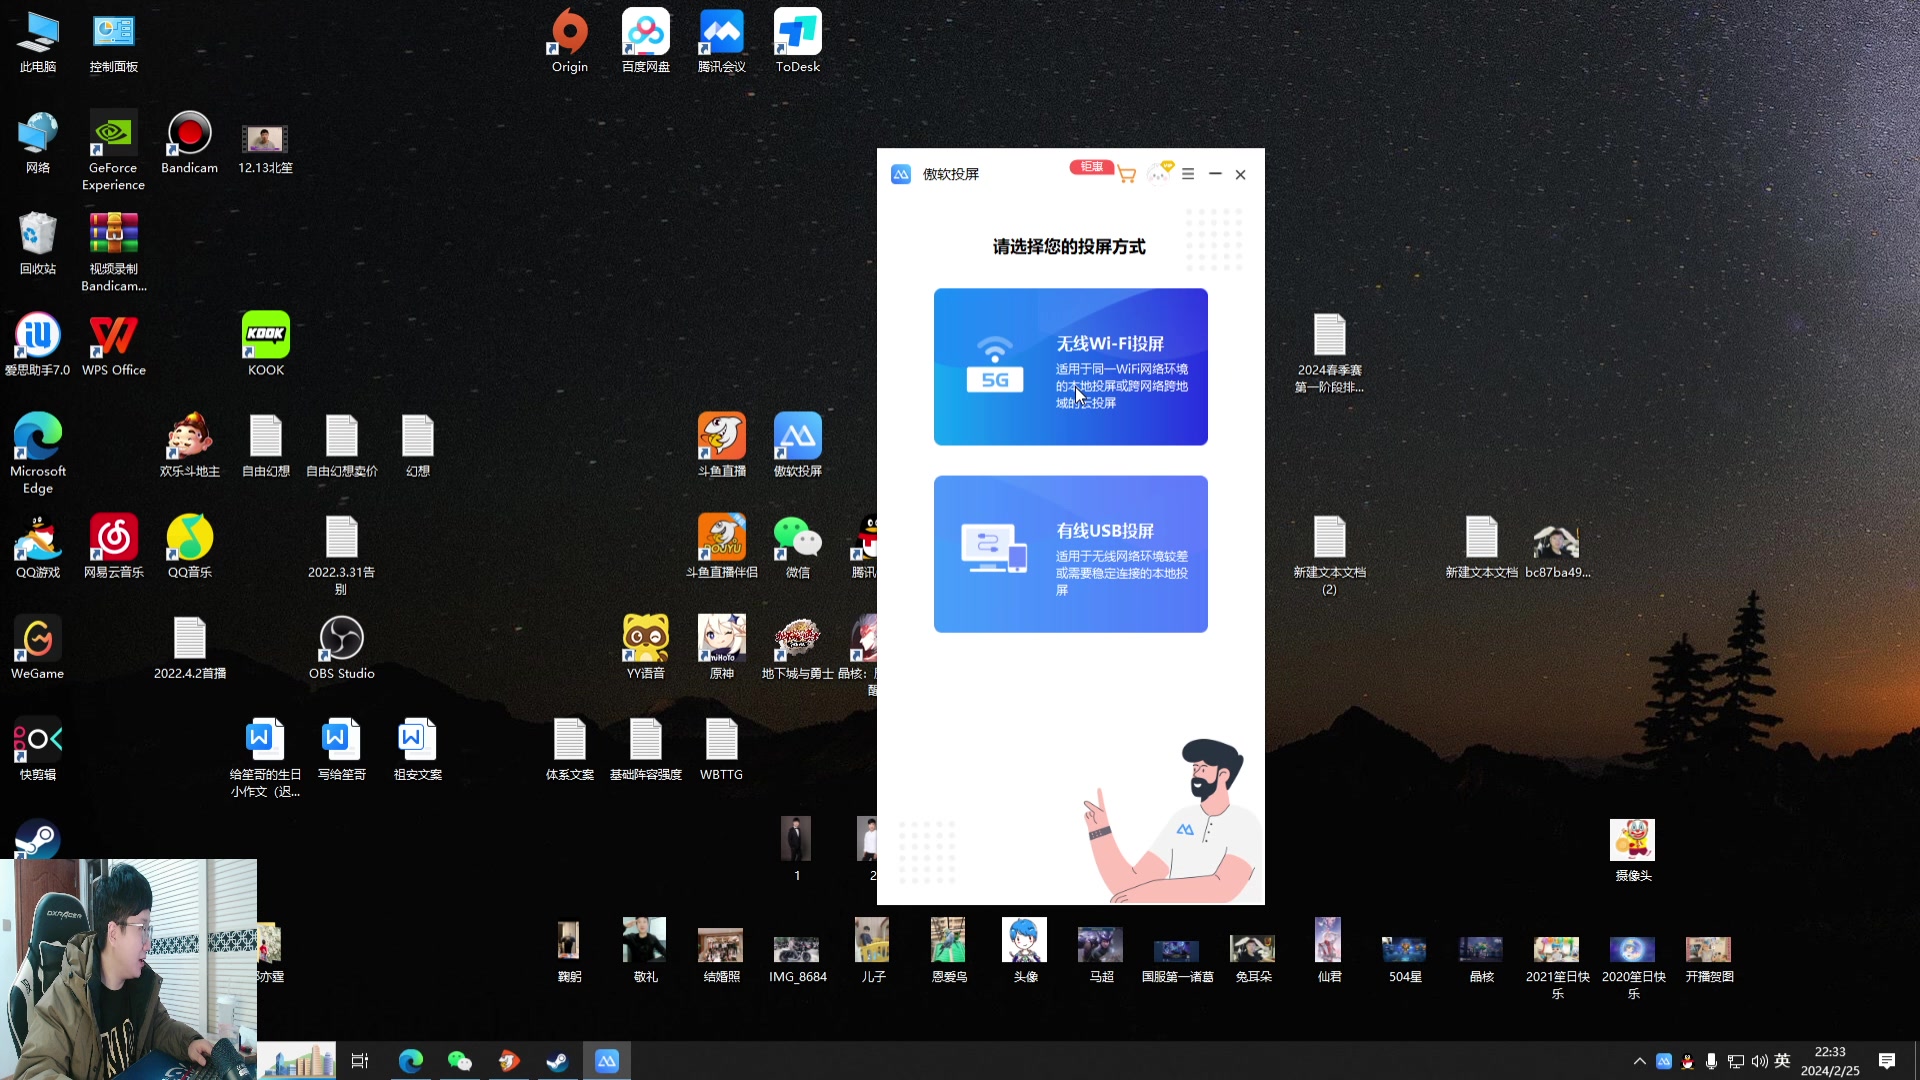Open the shopping cart in ApowerMirror

[x=1127, y=175]
